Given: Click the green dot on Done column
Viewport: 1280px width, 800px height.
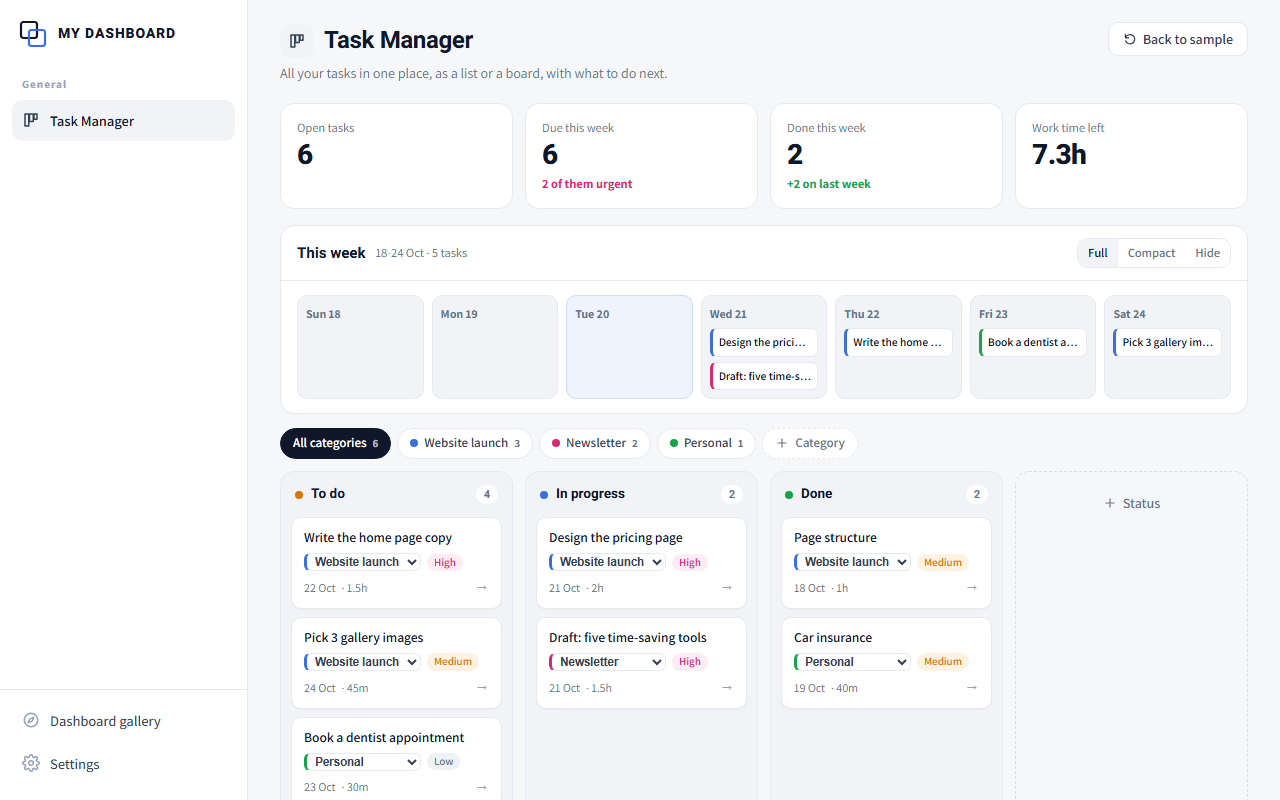Looking at the screenshot, I should pyautogui.click(x=789, y=495).
